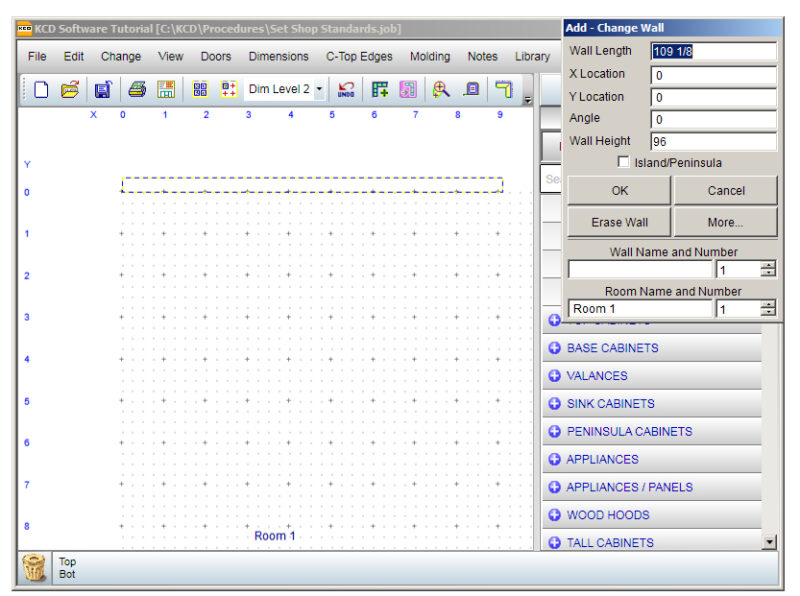Save the current job
Viewport: 800px width, 596px height.
tap(104, 89)
